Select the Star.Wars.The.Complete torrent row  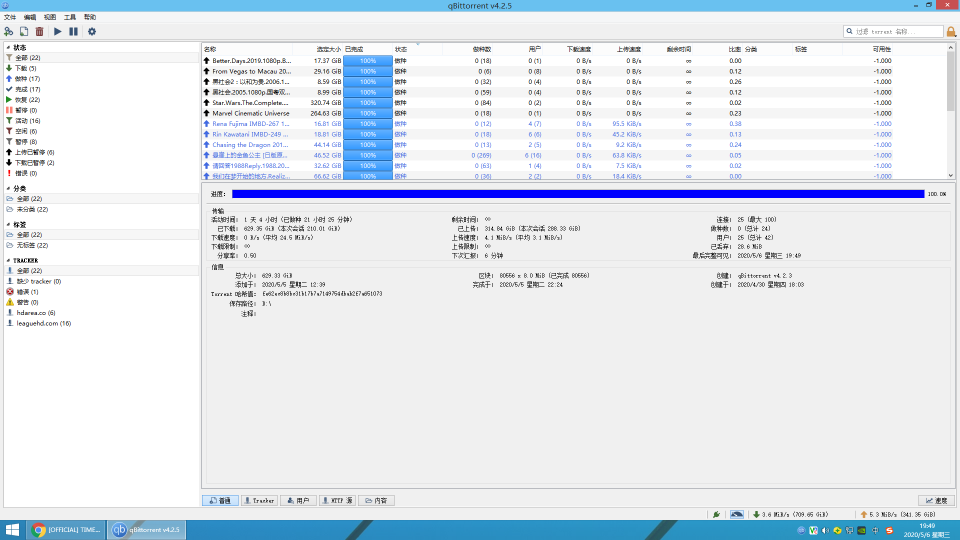click(x=574, y=102)
